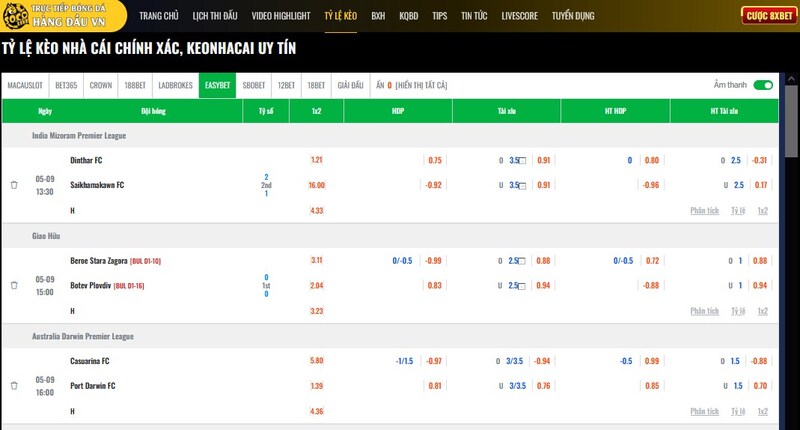800x430 pixels.
Task: Switch to CROWN tab
Action: click(x=101, y=85)
